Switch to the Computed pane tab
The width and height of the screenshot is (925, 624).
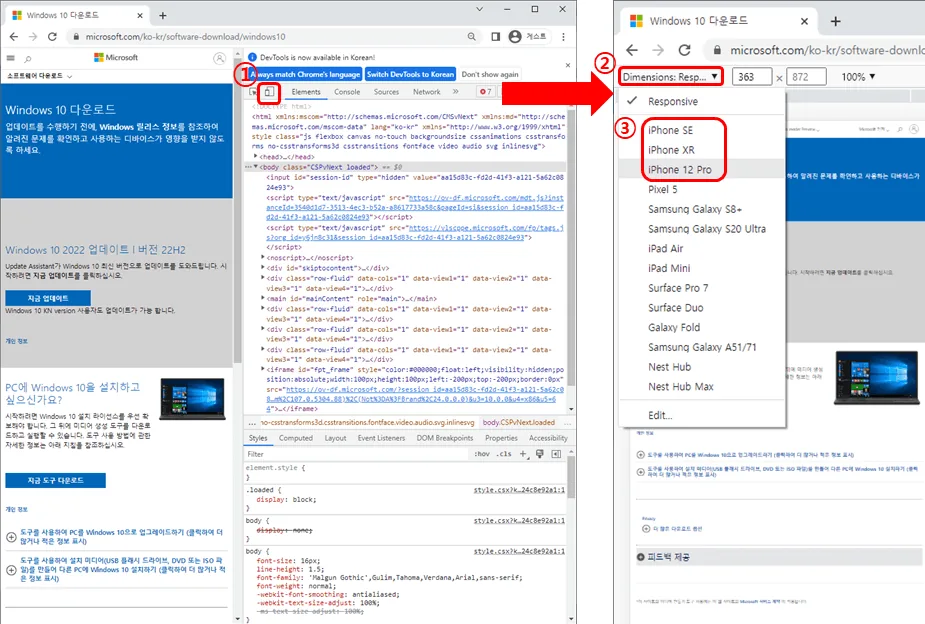[x=296, y=438]
